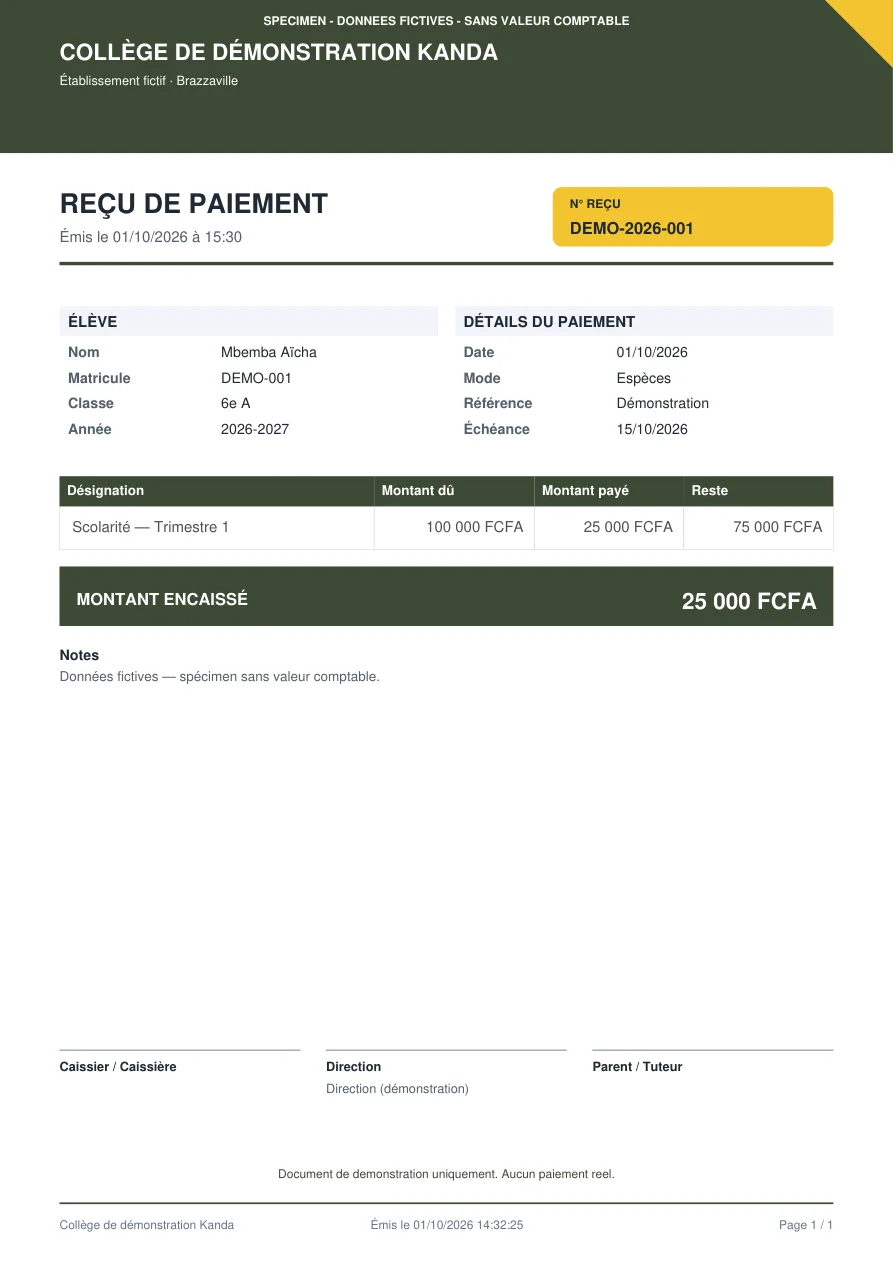Click the Nom field label
Viewport: 893px width, 1263px height.
click(84, 352)
